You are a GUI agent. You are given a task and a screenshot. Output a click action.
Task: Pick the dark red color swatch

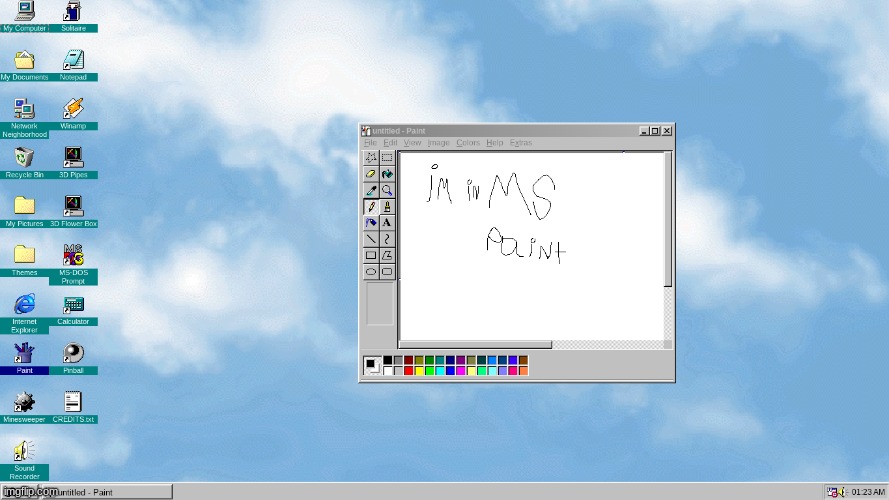pyautogui.click(x=408, y=361)
